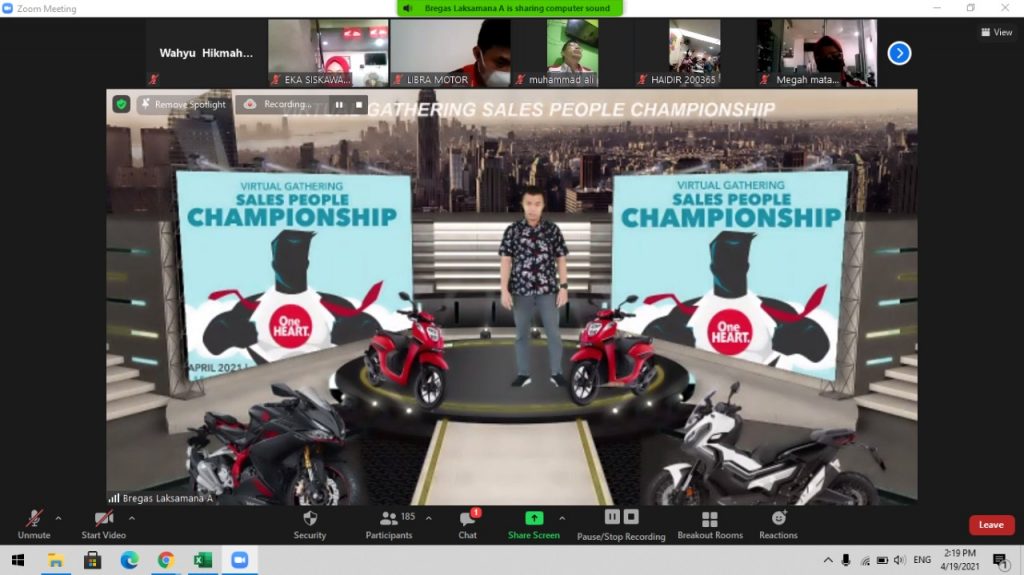Viewport: 1024px width, 575px height.
Task: Expand share options arrow beside Share Screen
Action: pyautogui.click(x=562, y=518)
